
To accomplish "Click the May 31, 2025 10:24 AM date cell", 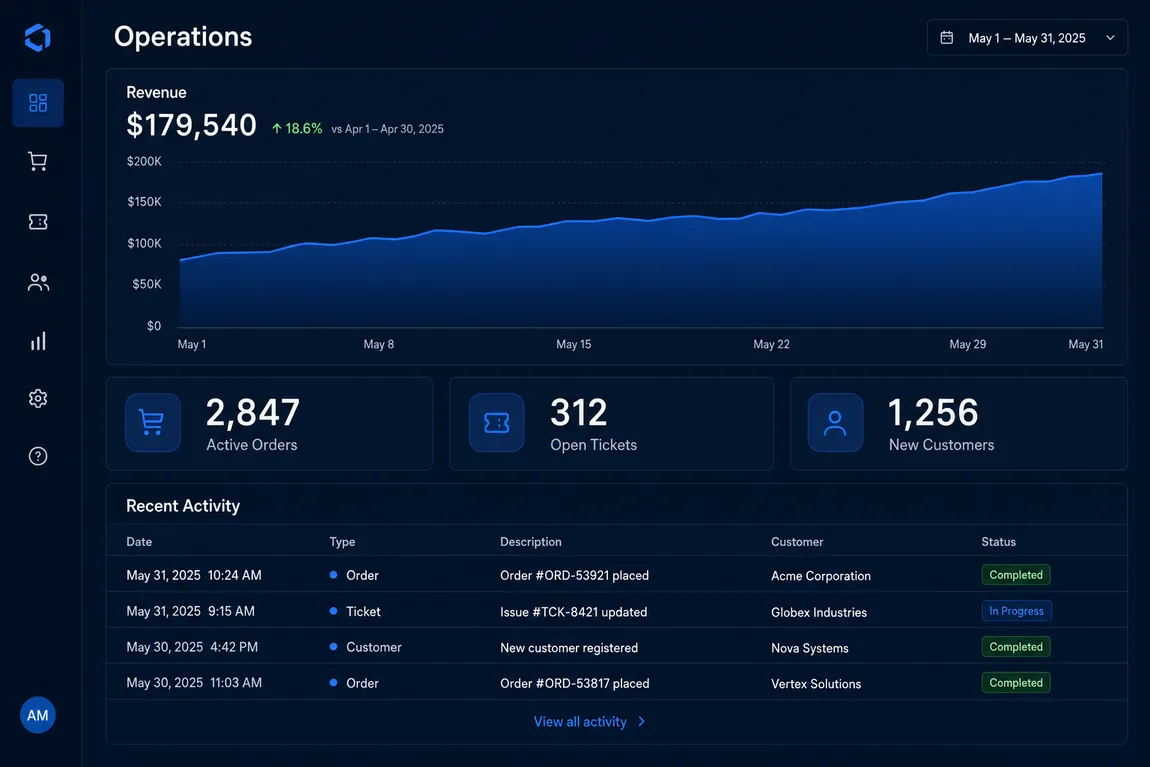I will tap(194, 575).
